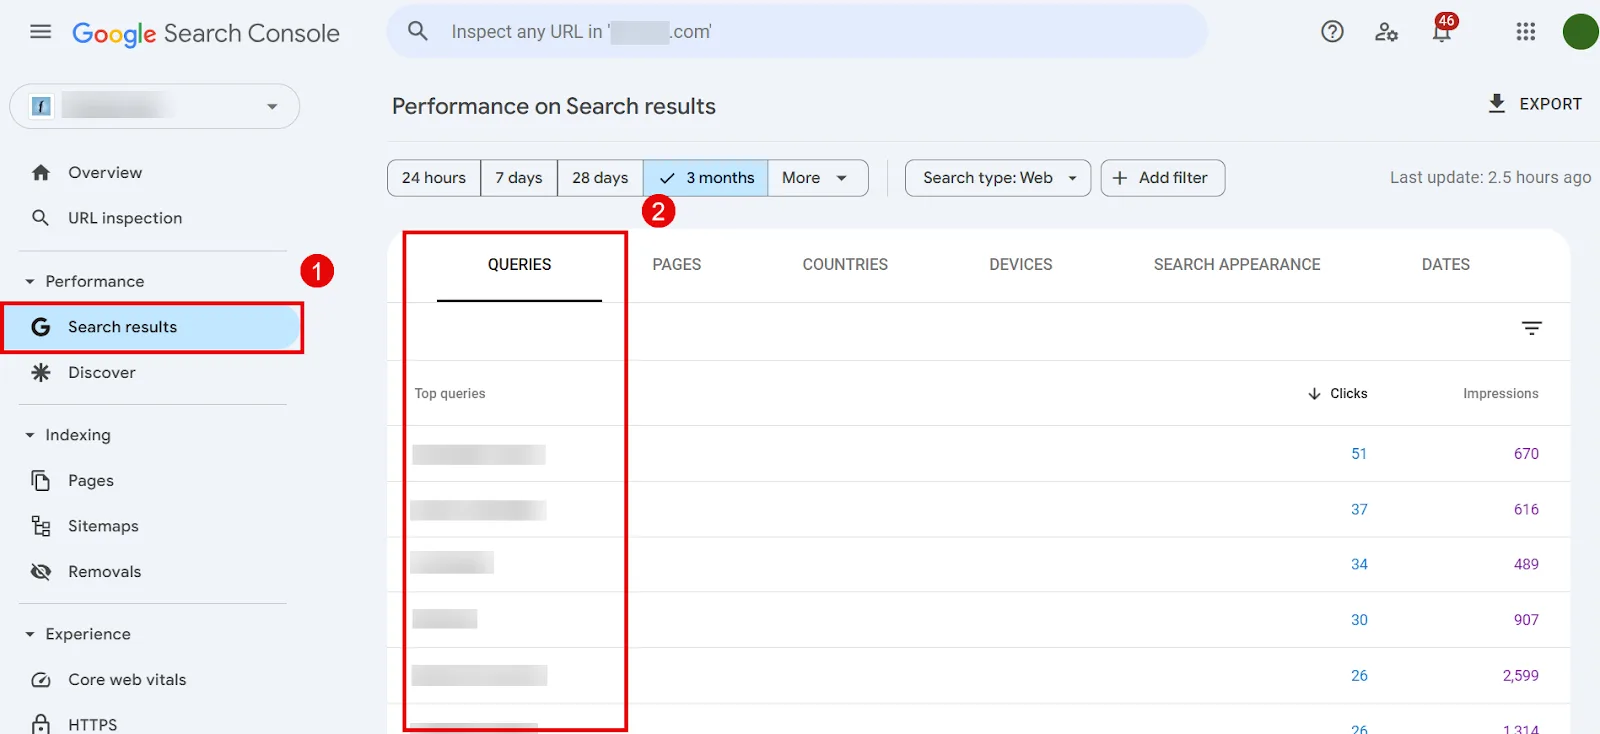Viewport: 1600px width, 734px height.
Task: Click the Add filter button label
Action: 1173,178
